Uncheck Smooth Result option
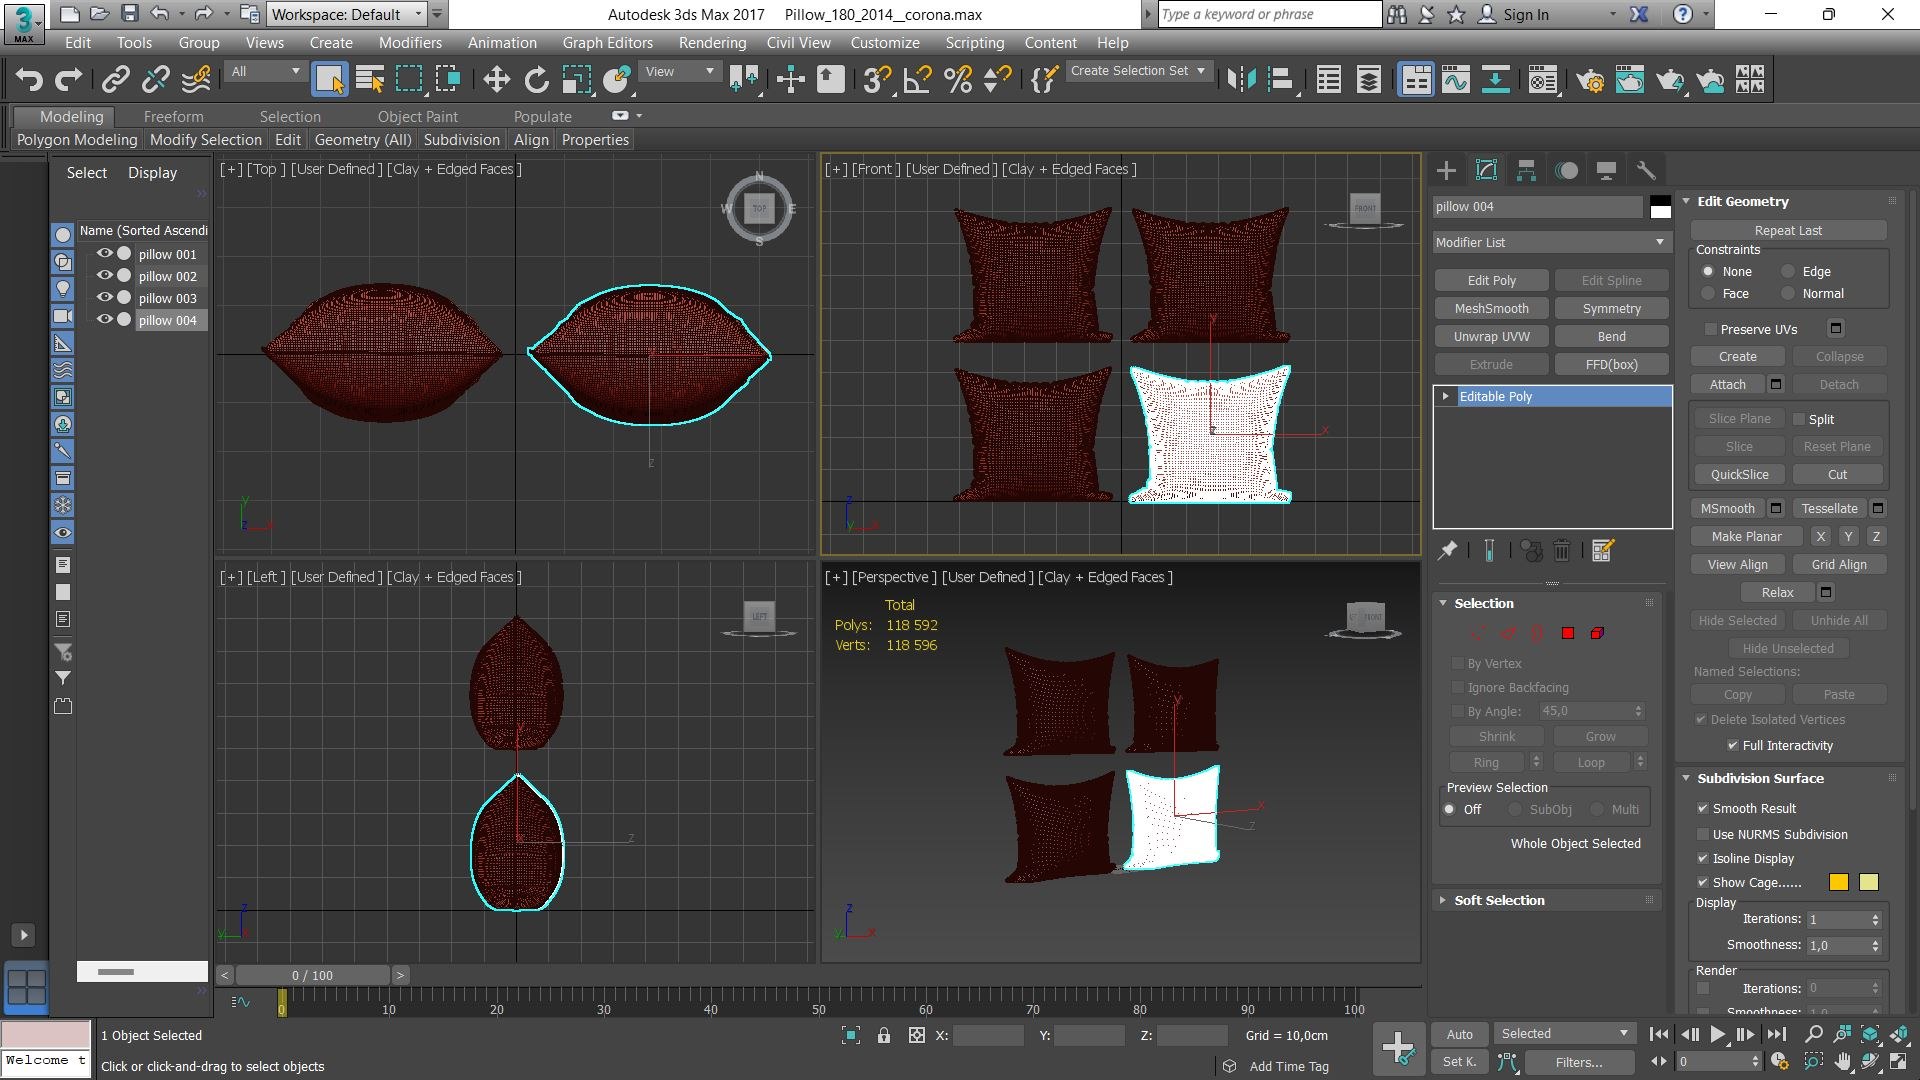 (1702, 808)
